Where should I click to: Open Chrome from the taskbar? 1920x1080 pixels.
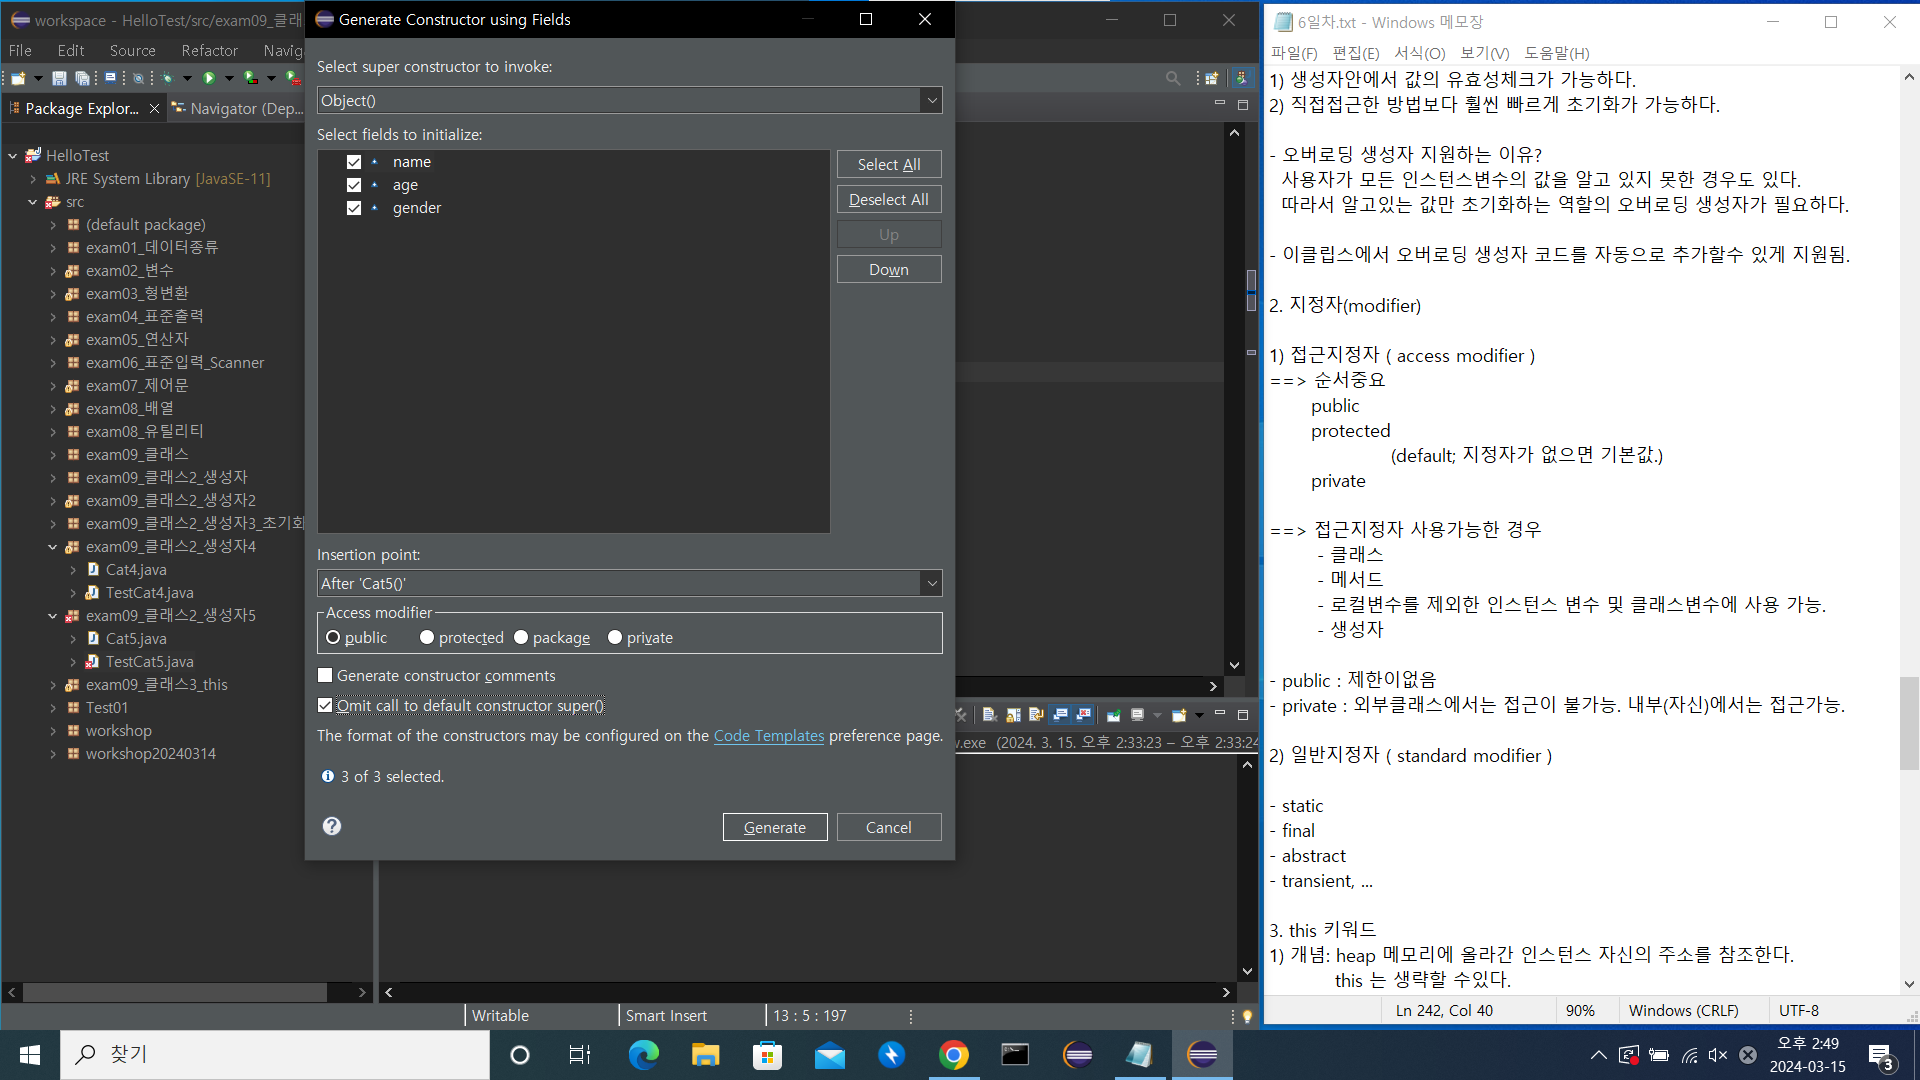click(x=953, y=1055)
